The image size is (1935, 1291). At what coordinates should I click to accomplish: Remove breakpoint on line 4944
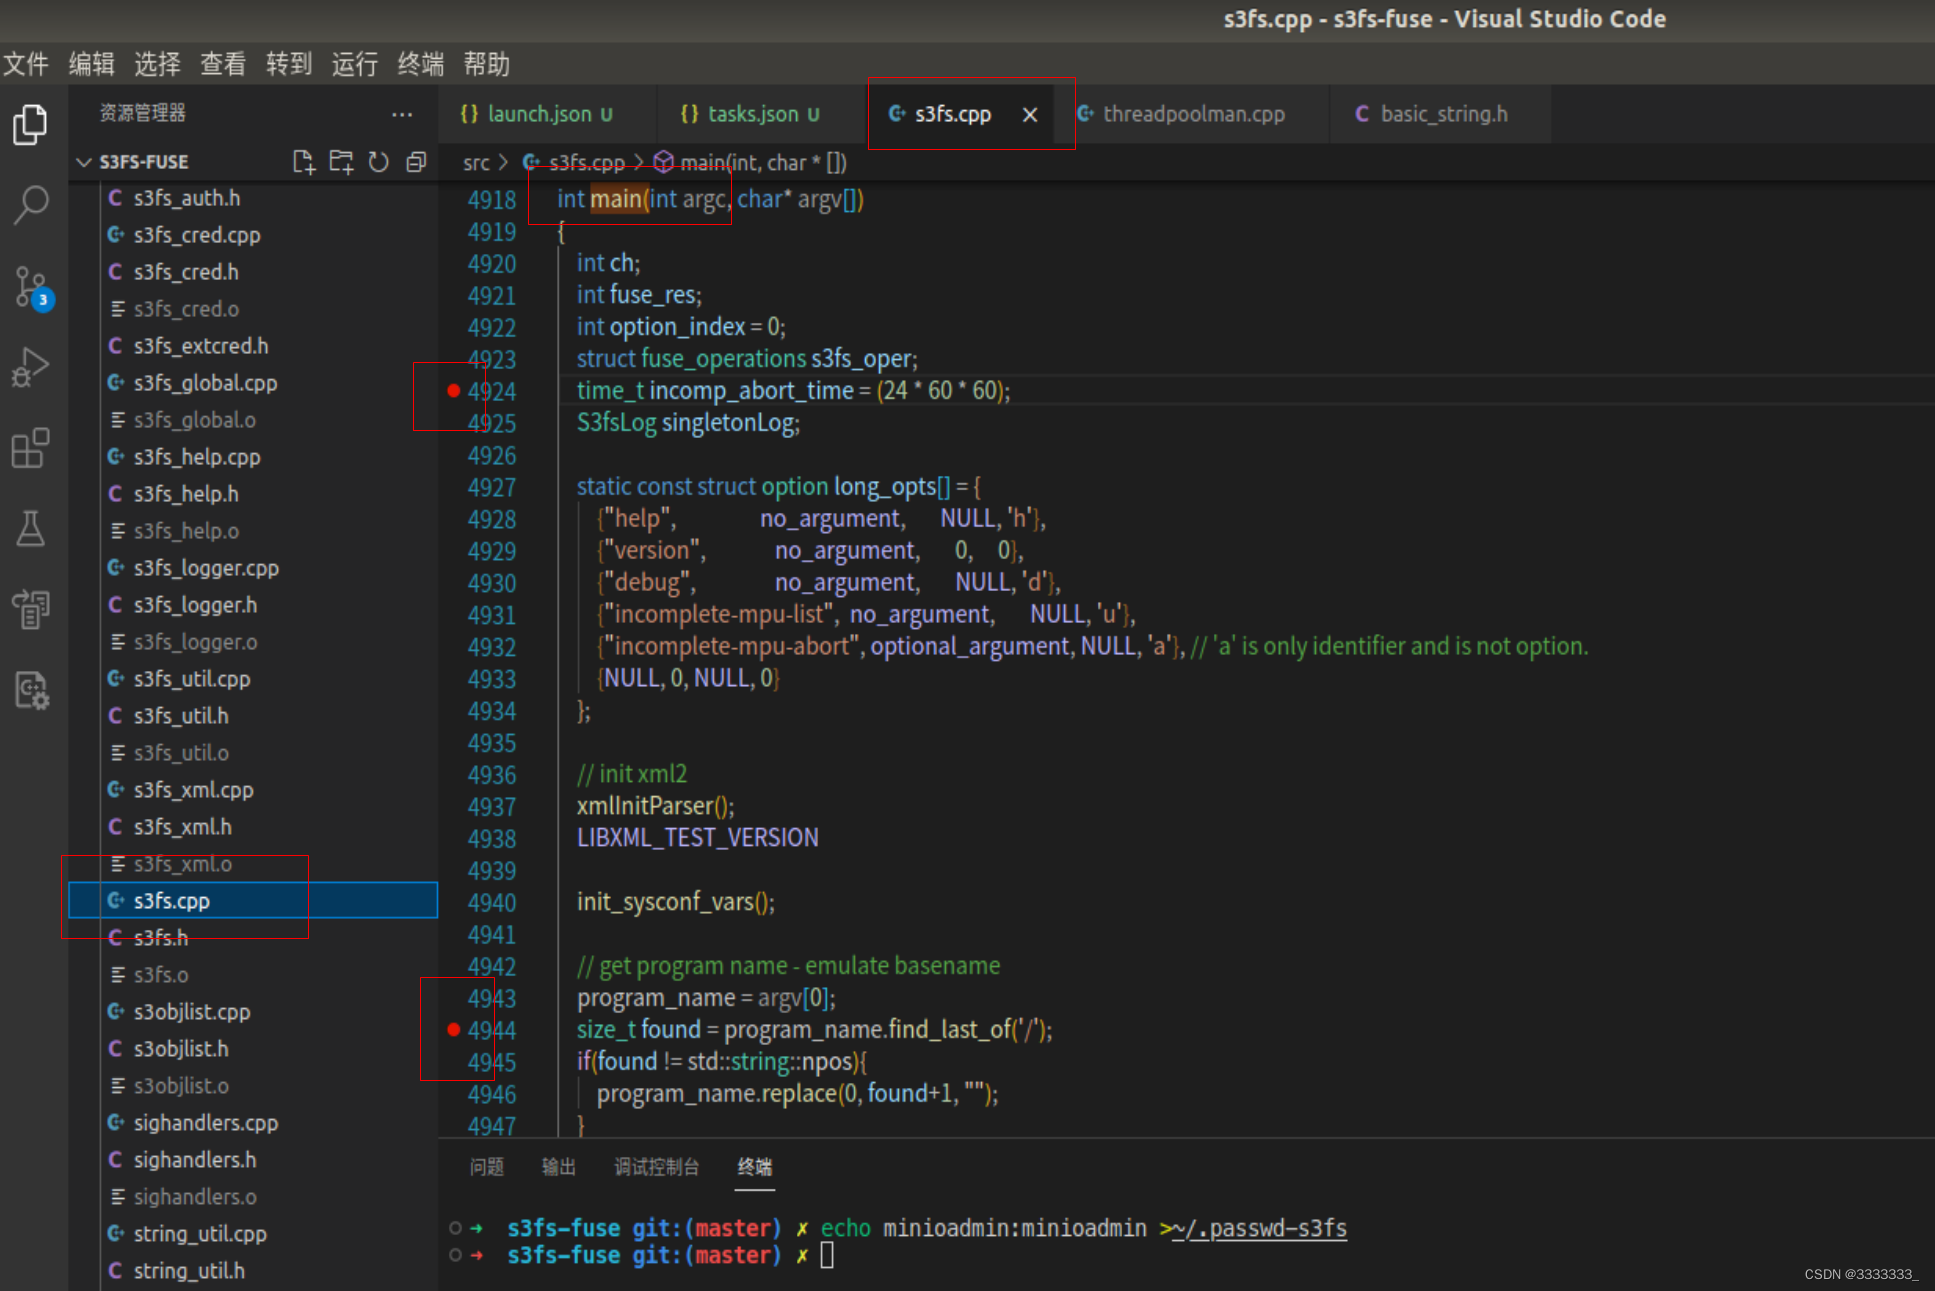(453, 1029)
